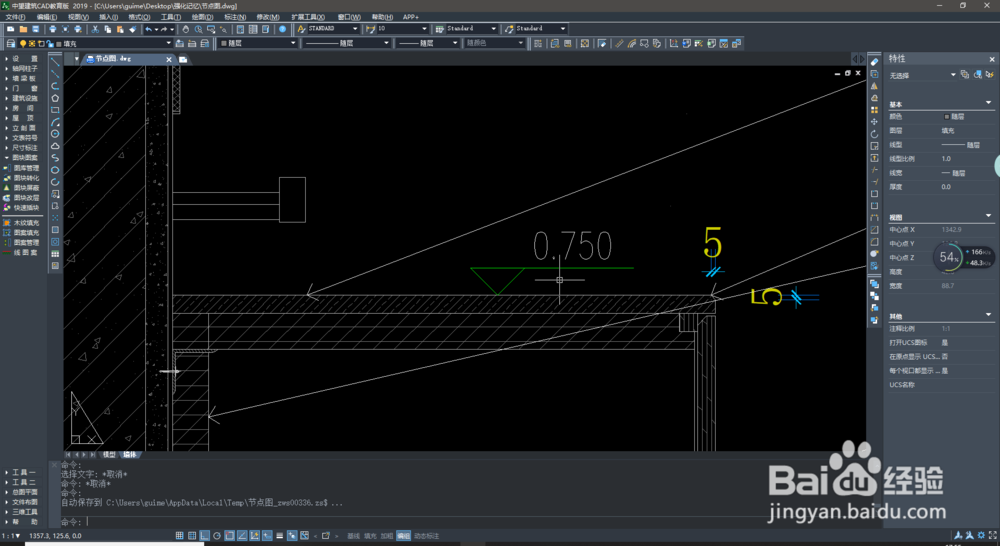The image size is (1000, 546).
Task: Open the 文件(F) menu
Action: [16, 17]
